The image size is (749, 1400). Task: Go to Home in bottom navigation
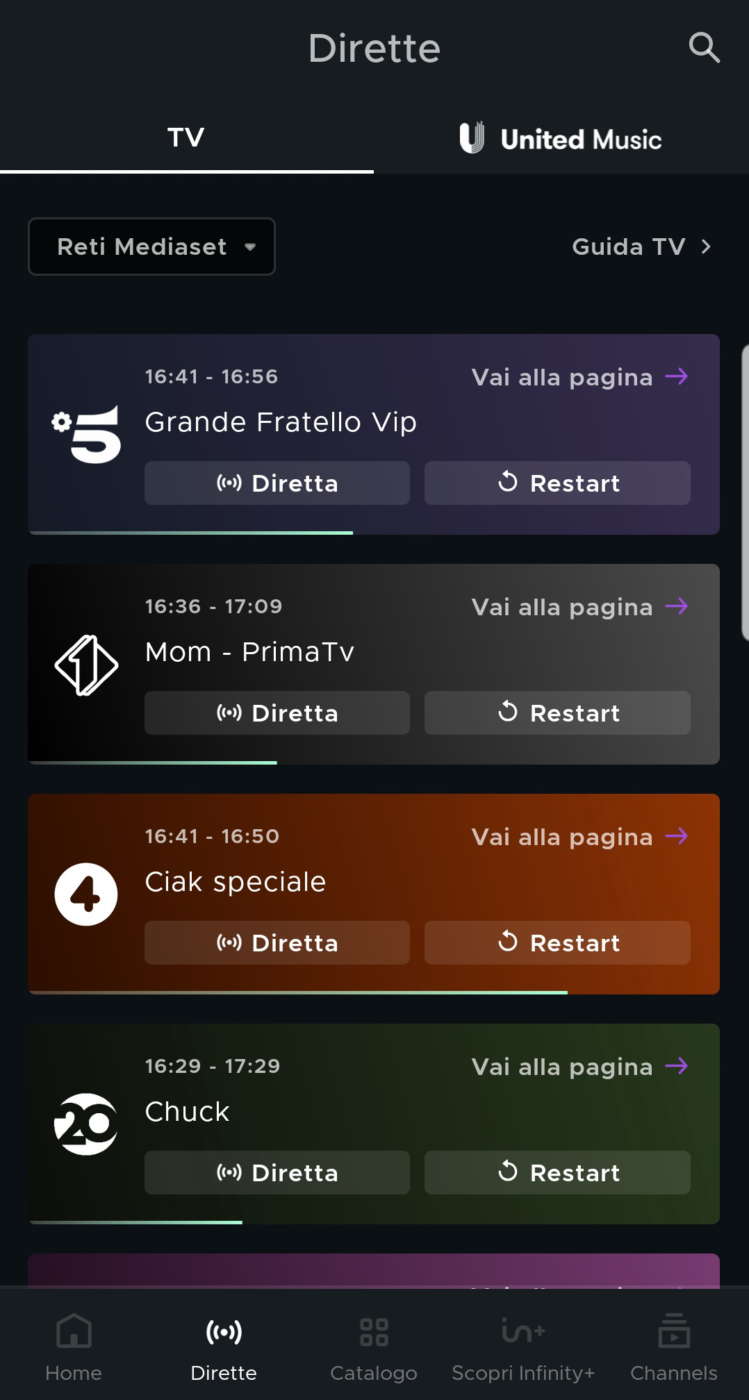pyautogui.click(x=74, y=1347)
